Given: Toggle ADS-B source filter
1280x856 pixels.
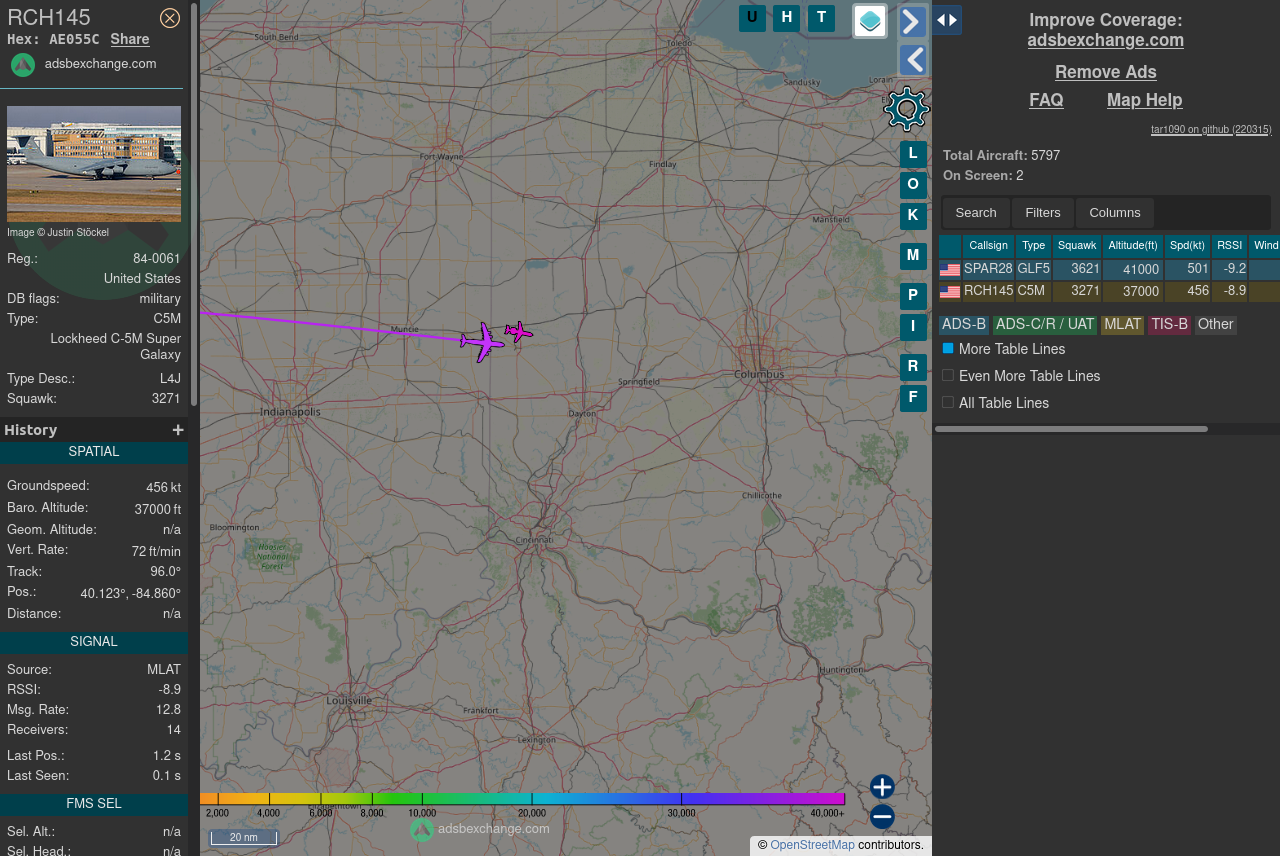Looking at the screenshot, I should pyautogui.click(x=964, y=325).
